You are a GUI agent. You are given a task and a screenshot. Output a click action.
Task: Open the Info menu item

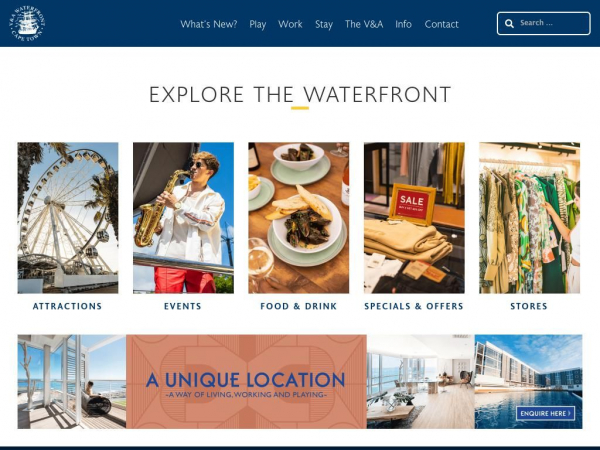tap(403, 24)
